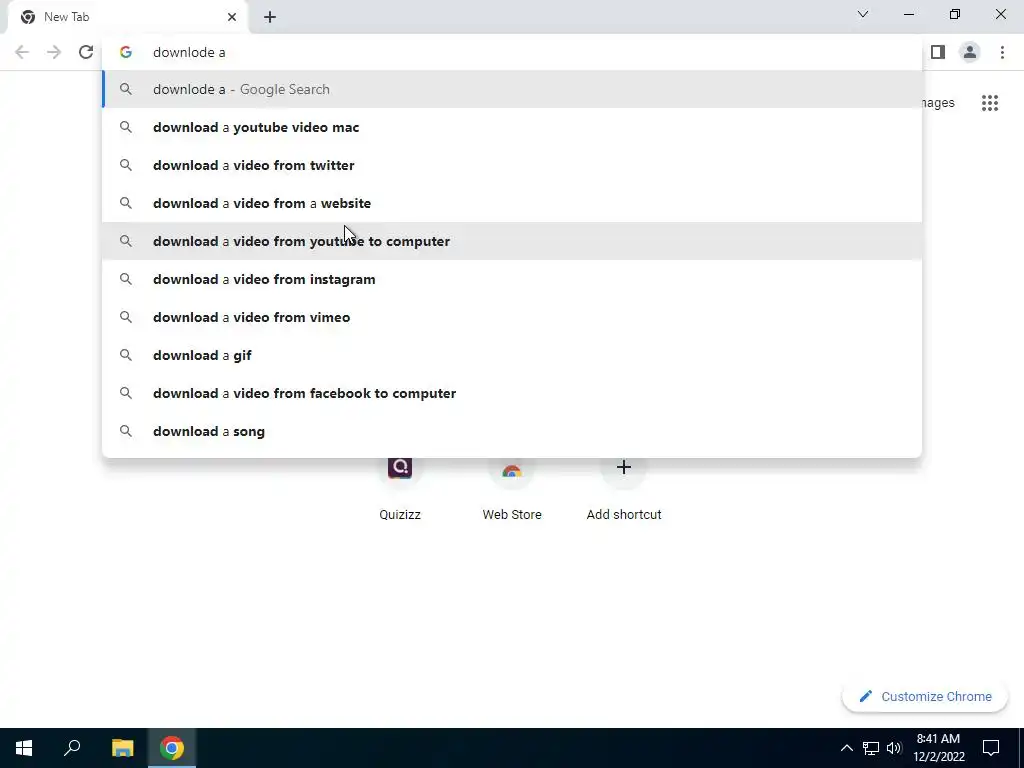Pick 'download a video from facebook to computer'
The image size is (1024, 768).
click(x=512, y=393)
